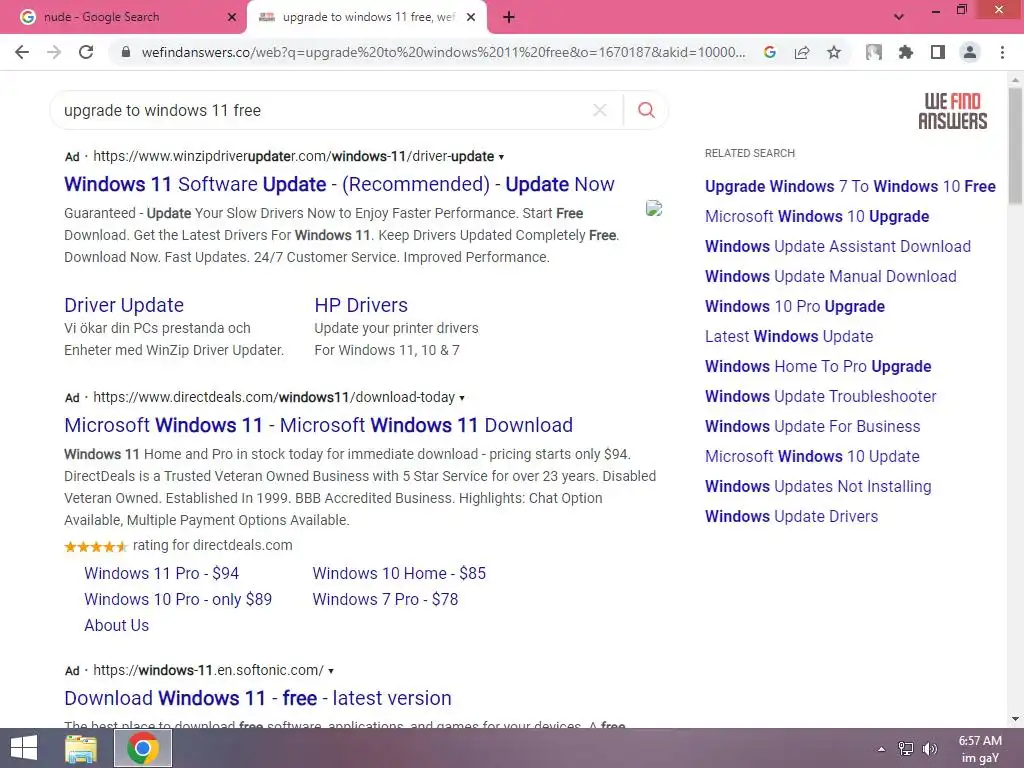Select 'Windows Update Troubleshooter' related search
Viewport: 1024px width, 768px height.
(x=821, y=396)
